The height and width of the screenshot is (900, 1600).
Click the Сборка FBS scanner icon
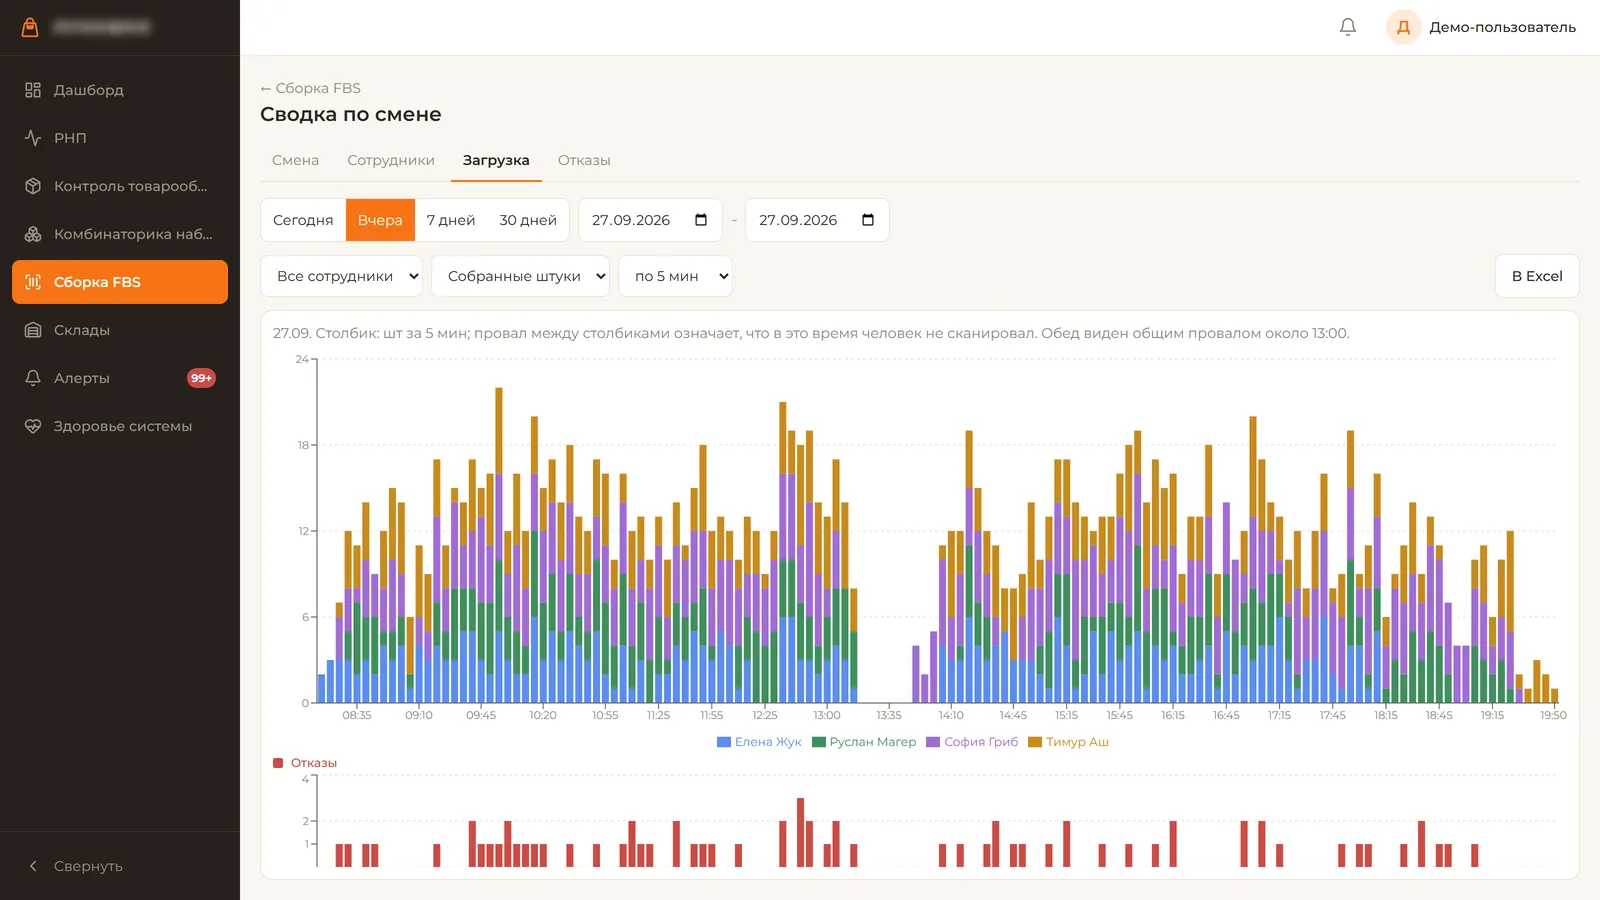(x=33, y=282)
